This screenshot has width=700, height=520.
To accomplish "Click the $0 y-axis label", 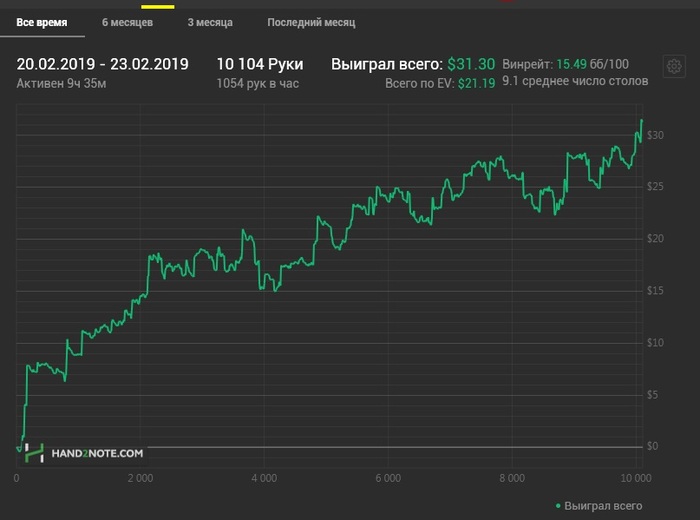I will 652,446.
